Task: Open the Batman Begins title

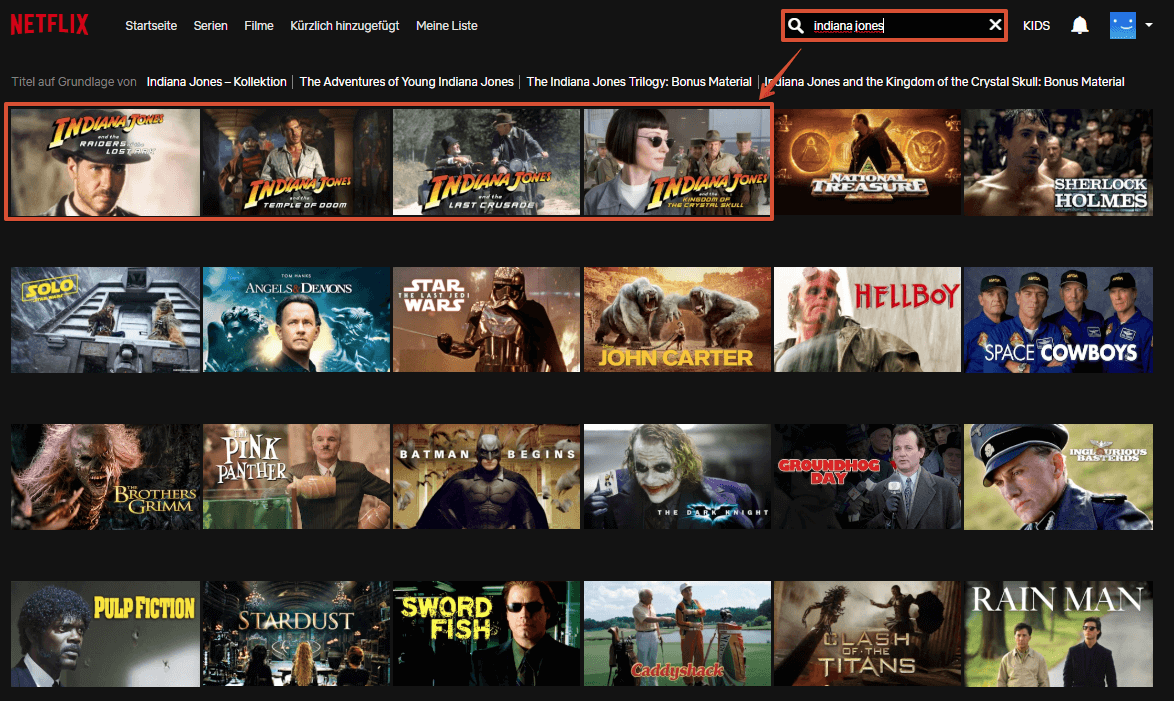Action: [487, 477]
